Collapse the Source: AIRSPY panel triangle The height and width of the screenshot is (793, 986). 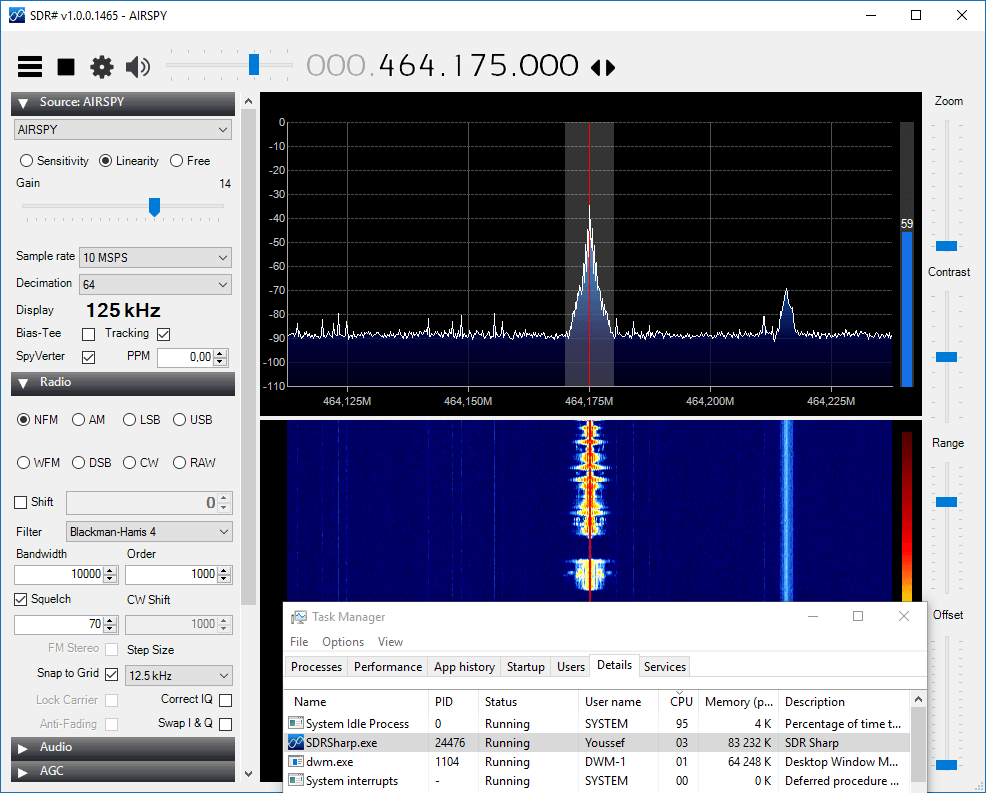click(23, 103)
